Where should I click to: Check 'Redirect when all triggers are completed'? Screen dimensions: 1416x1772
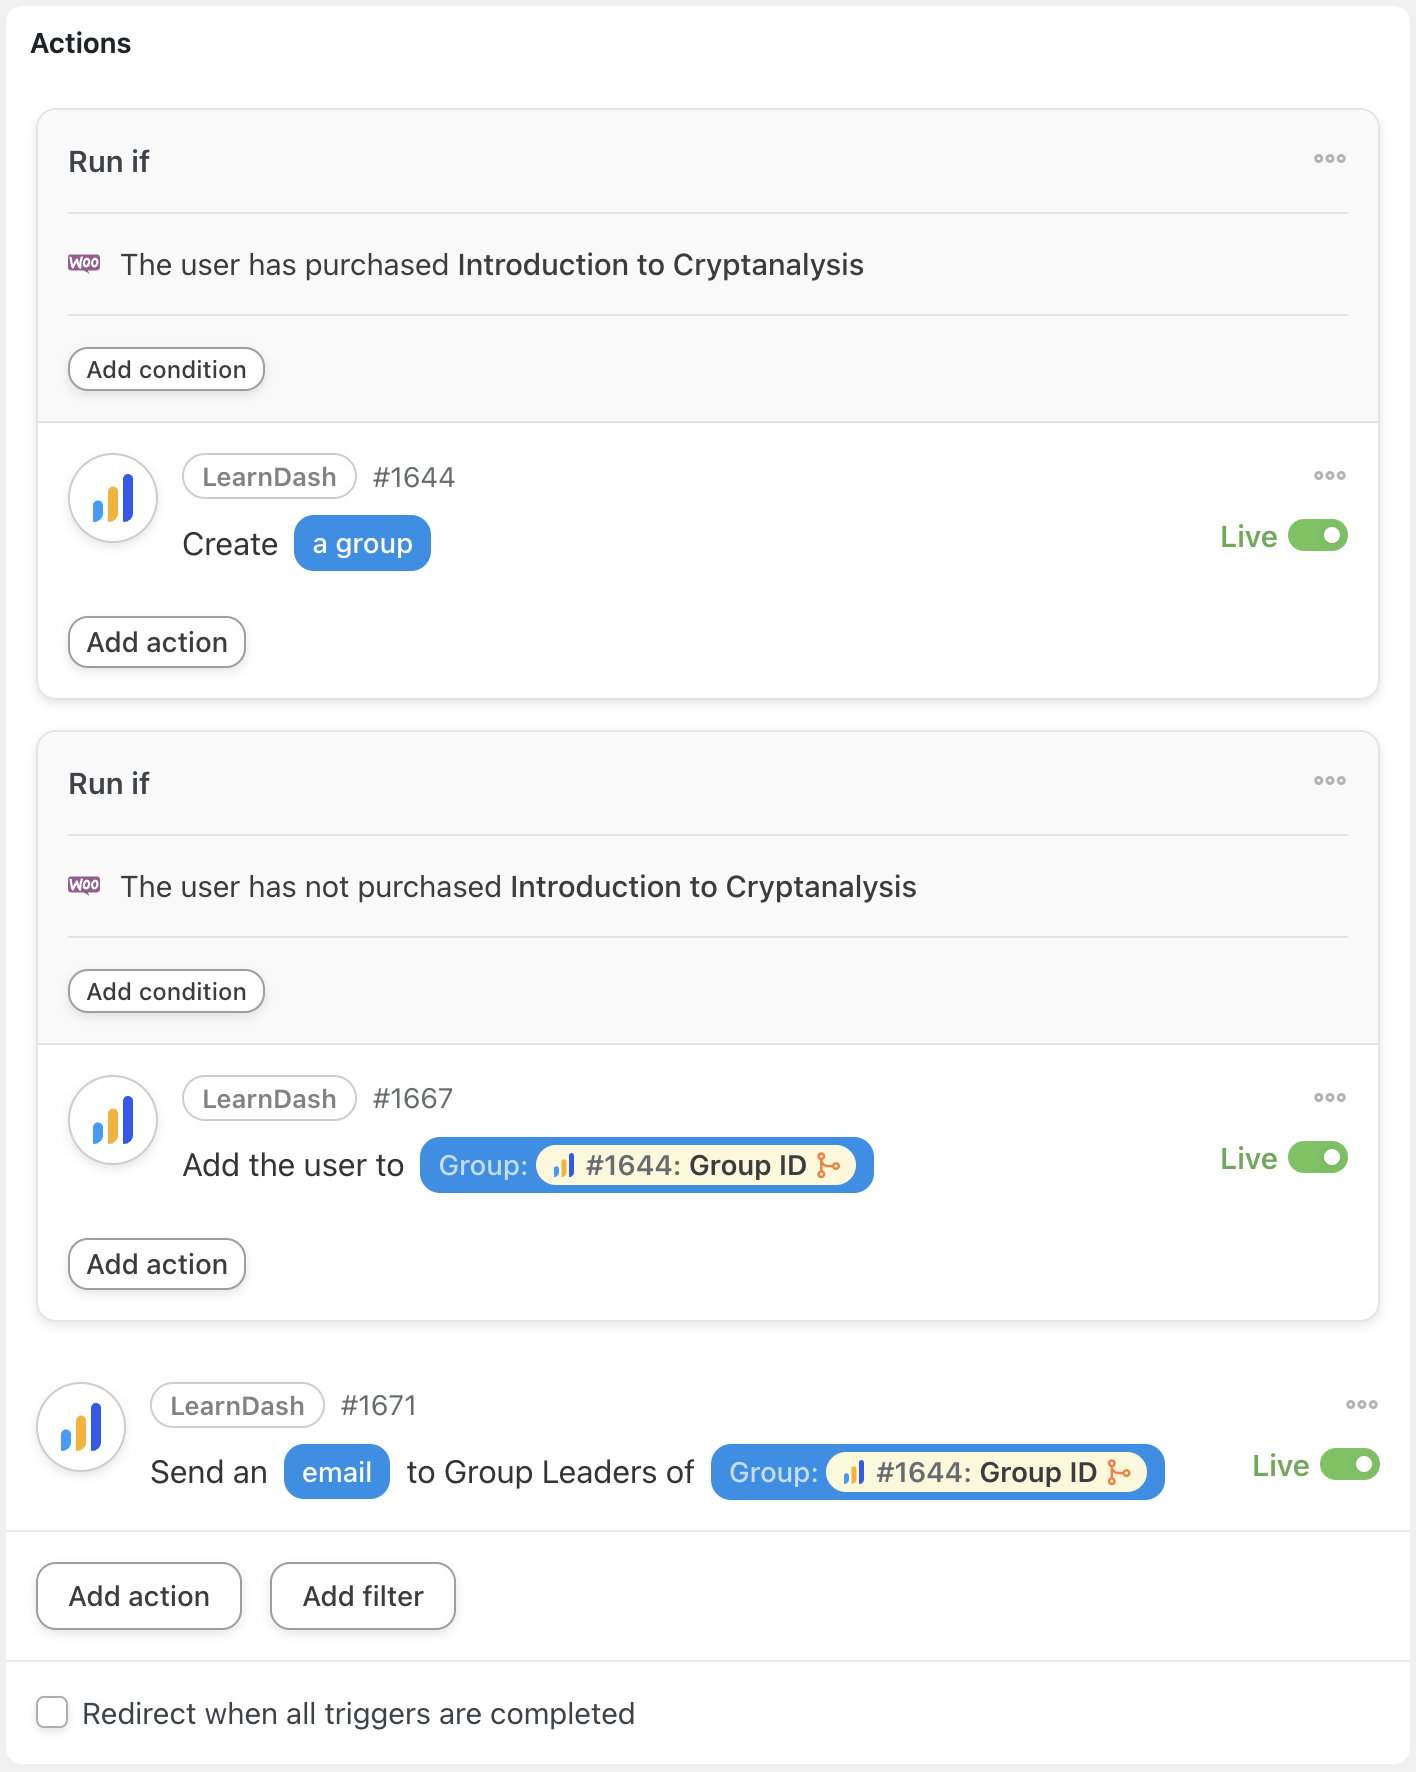coord(52,1712)
